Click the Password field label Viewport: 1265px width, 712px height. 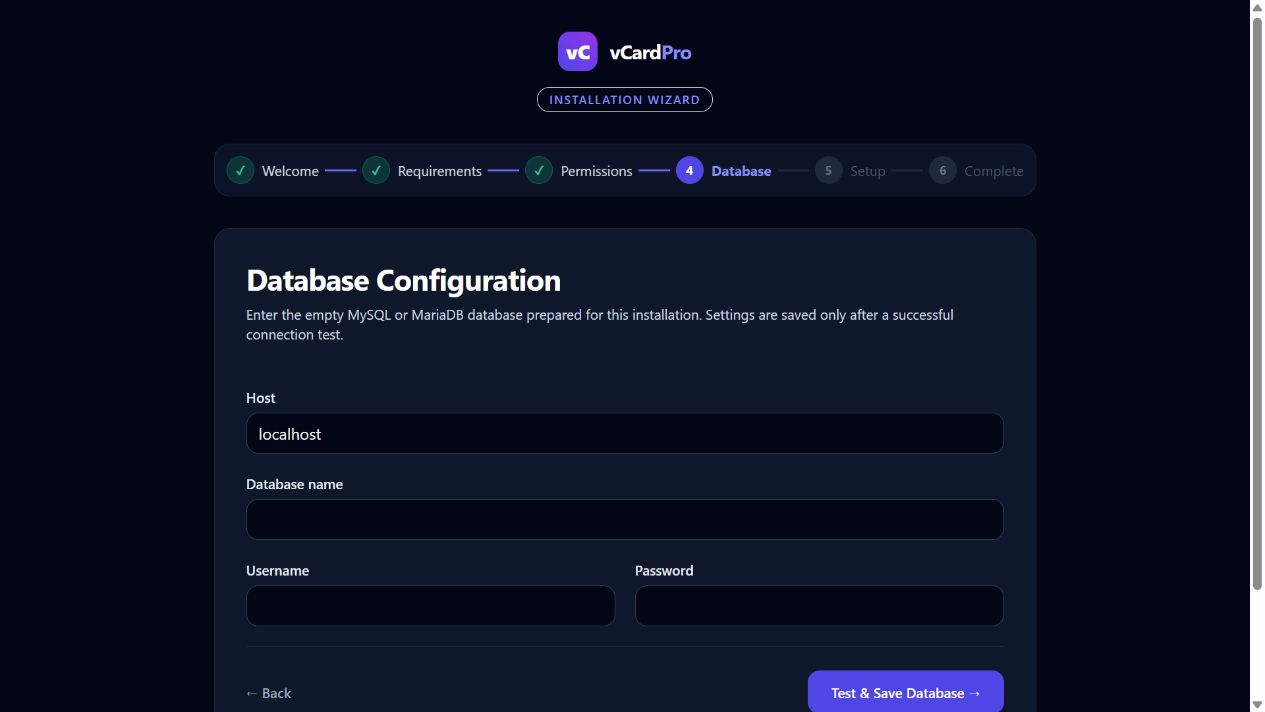click(664, 571)
